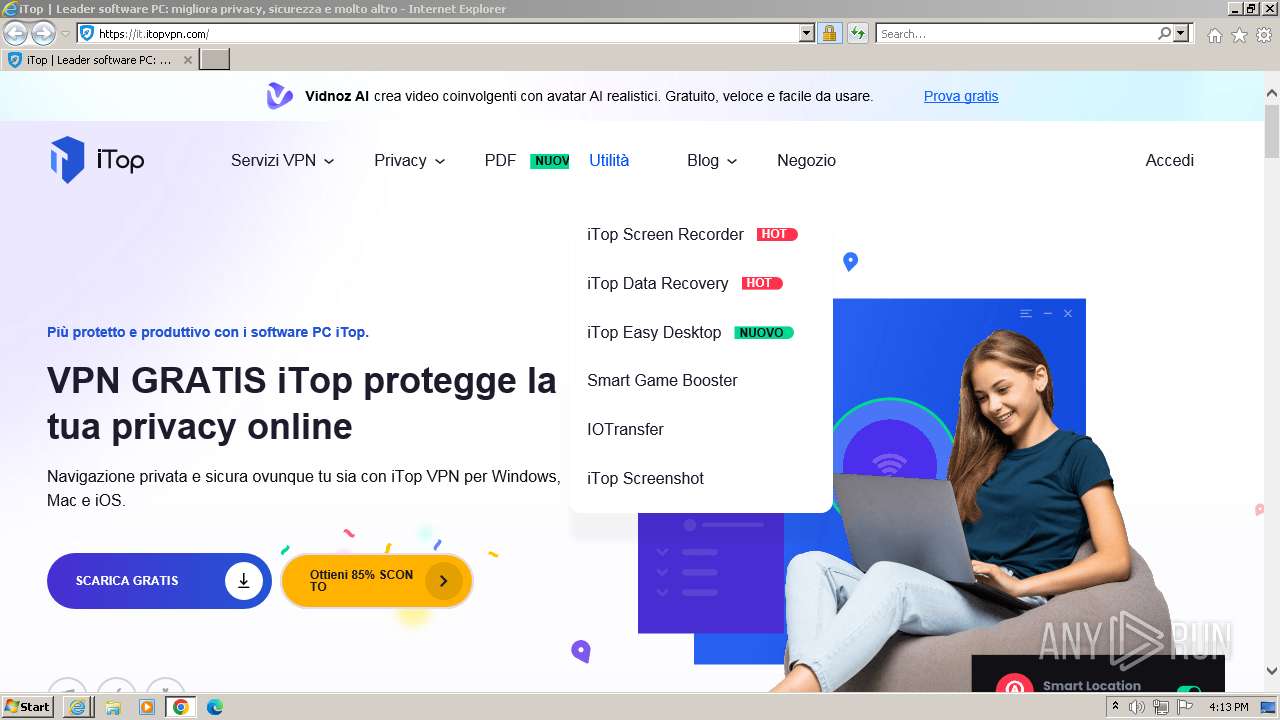Image resolution: width=1280 pixels, height=720 pixels.
Task: Click the search magnifier icon
Action: [1164, 33]
